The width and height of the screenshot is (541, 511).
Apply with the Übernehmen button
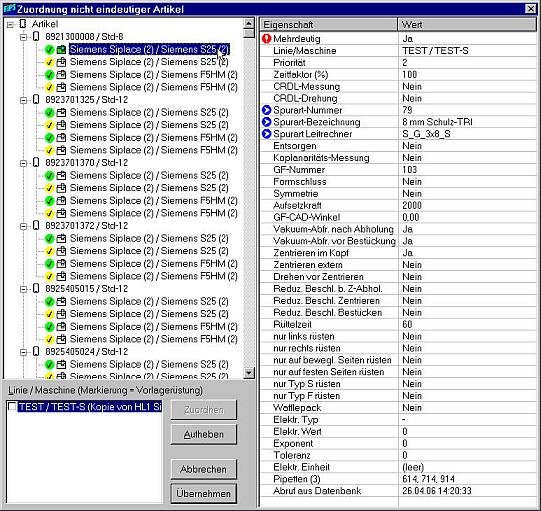coord(204,493)
